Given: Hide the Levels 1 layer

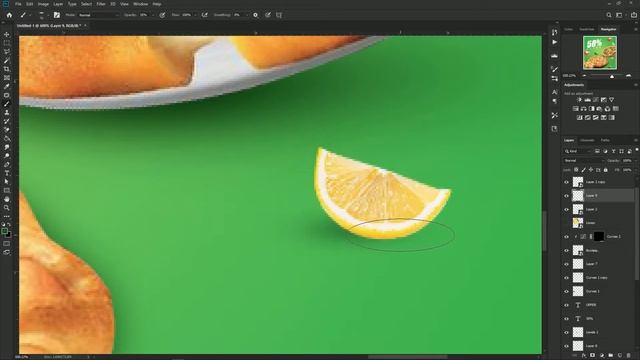Looking at the screenshot, I should coord(566,332).
